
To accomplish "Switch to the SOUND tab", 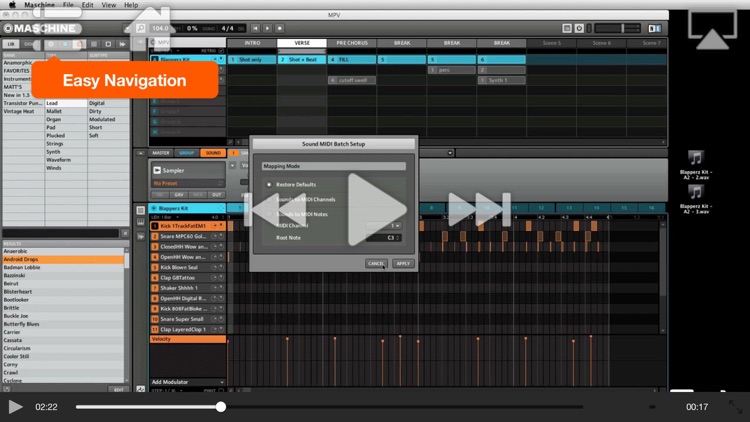I will tap(213, 153).
